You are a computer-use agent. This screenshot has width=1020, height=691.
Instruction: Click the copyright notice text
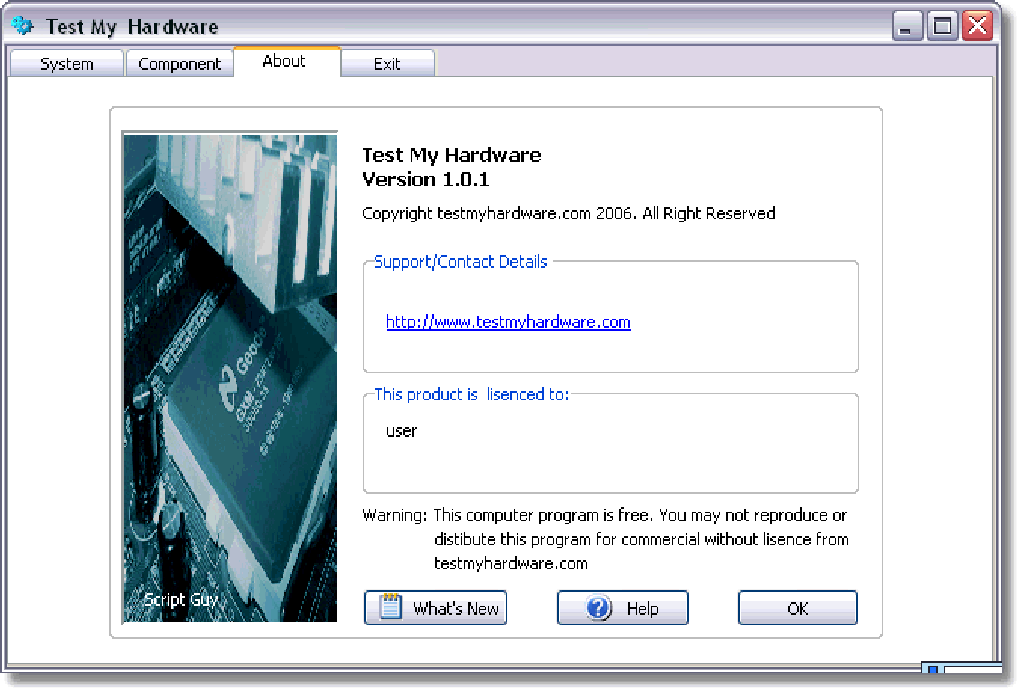[x=568, y=213]
